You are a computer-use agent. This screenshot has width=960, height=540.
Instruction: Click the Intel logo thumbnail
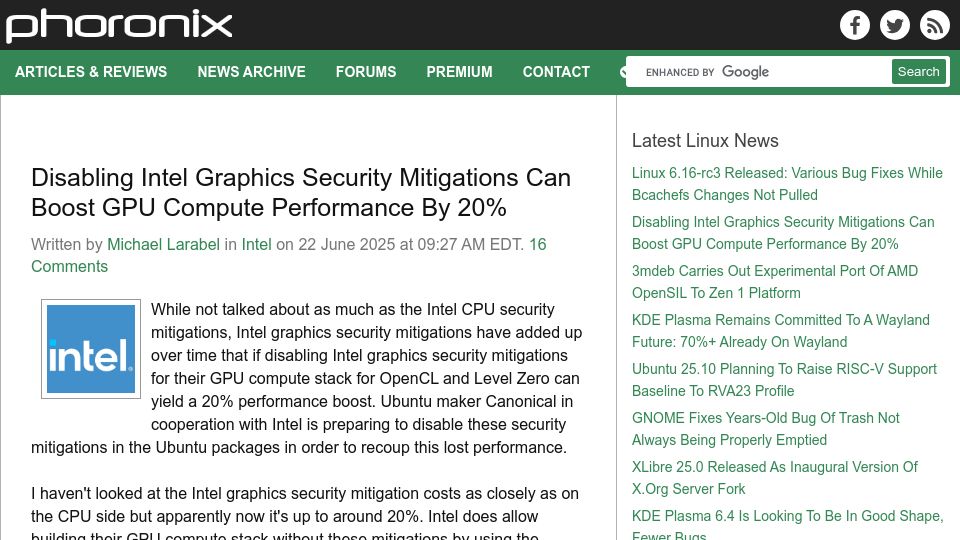coord(91,349)
